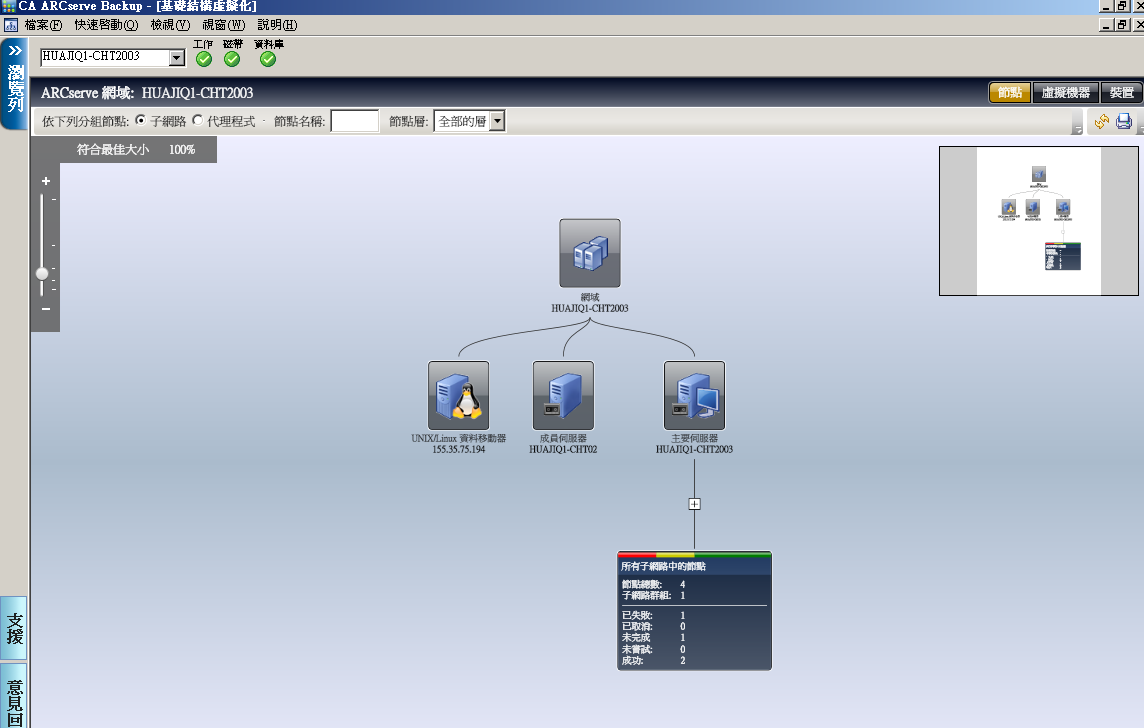The width and height of the screenshot is (1144, 728).
Task: Click the 節點總數 row in summary
Action: 654,584
